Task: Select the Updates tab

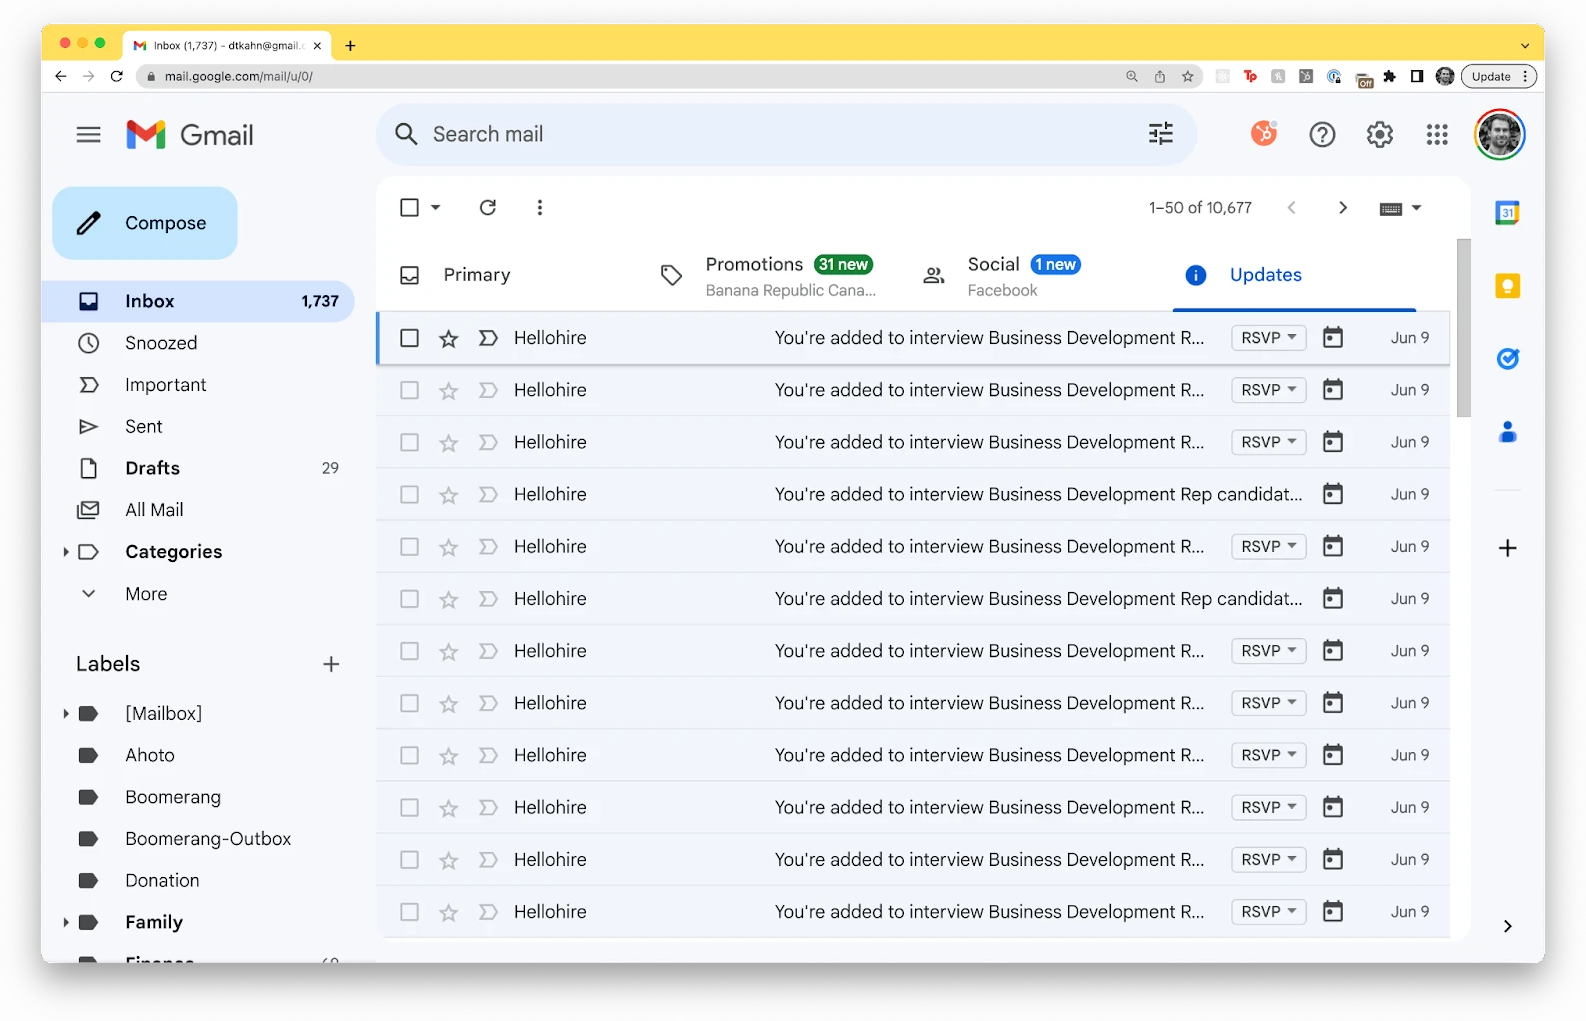Action: pyautogui.click(x=1294, y=275)
